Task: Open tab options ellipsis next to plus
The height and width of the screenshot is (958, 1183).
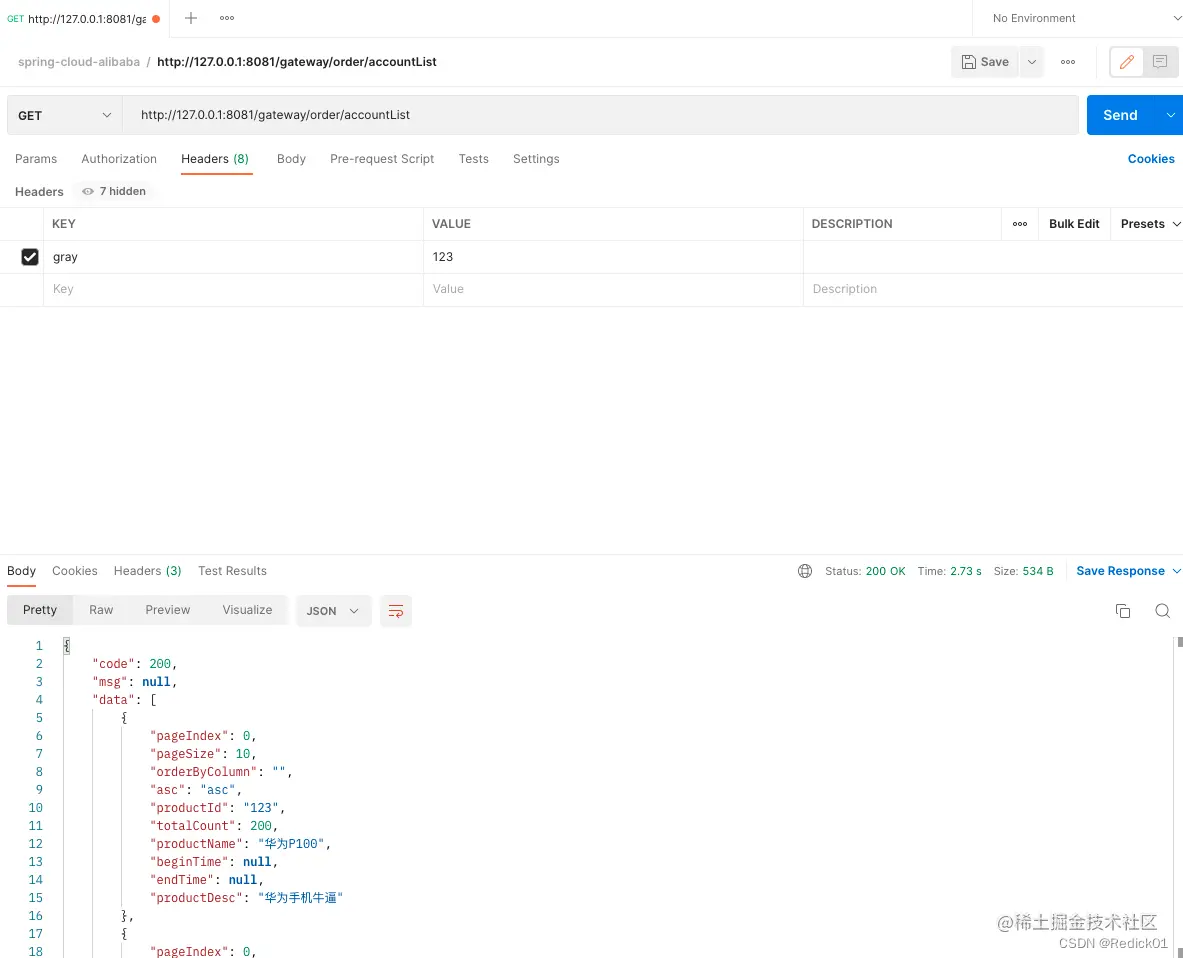Action: click(x=226, y=18)
